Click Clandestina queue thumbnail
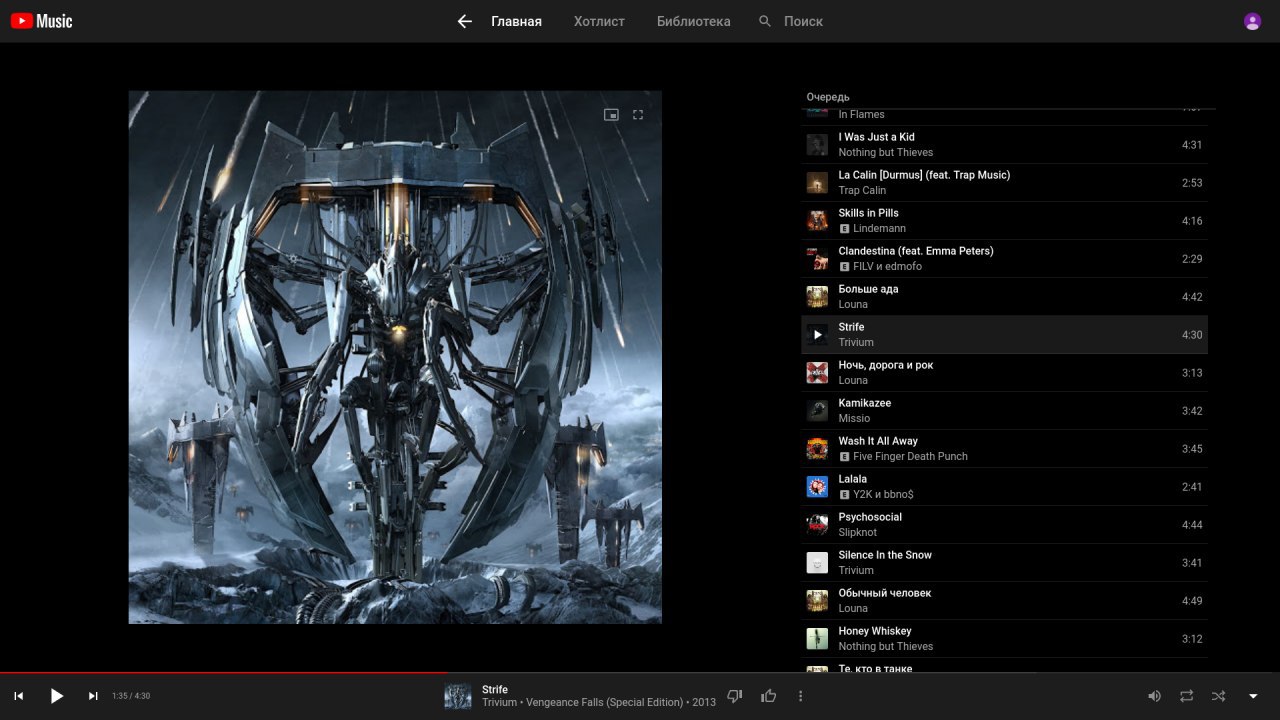The width and height of the screenshot is (1280, 720). pos(817,259)
